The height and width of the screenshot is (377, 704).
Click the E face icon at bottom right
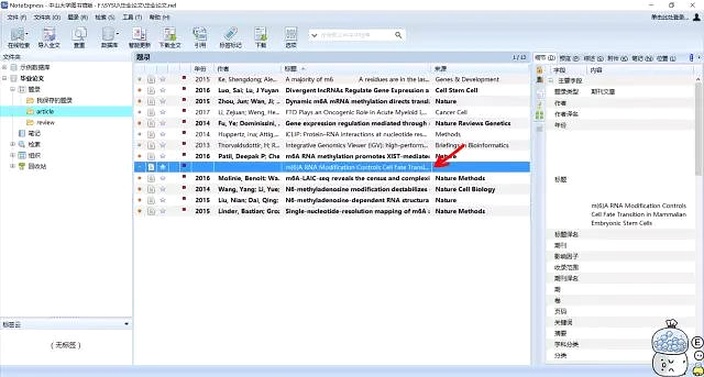[x=697, y=343]
